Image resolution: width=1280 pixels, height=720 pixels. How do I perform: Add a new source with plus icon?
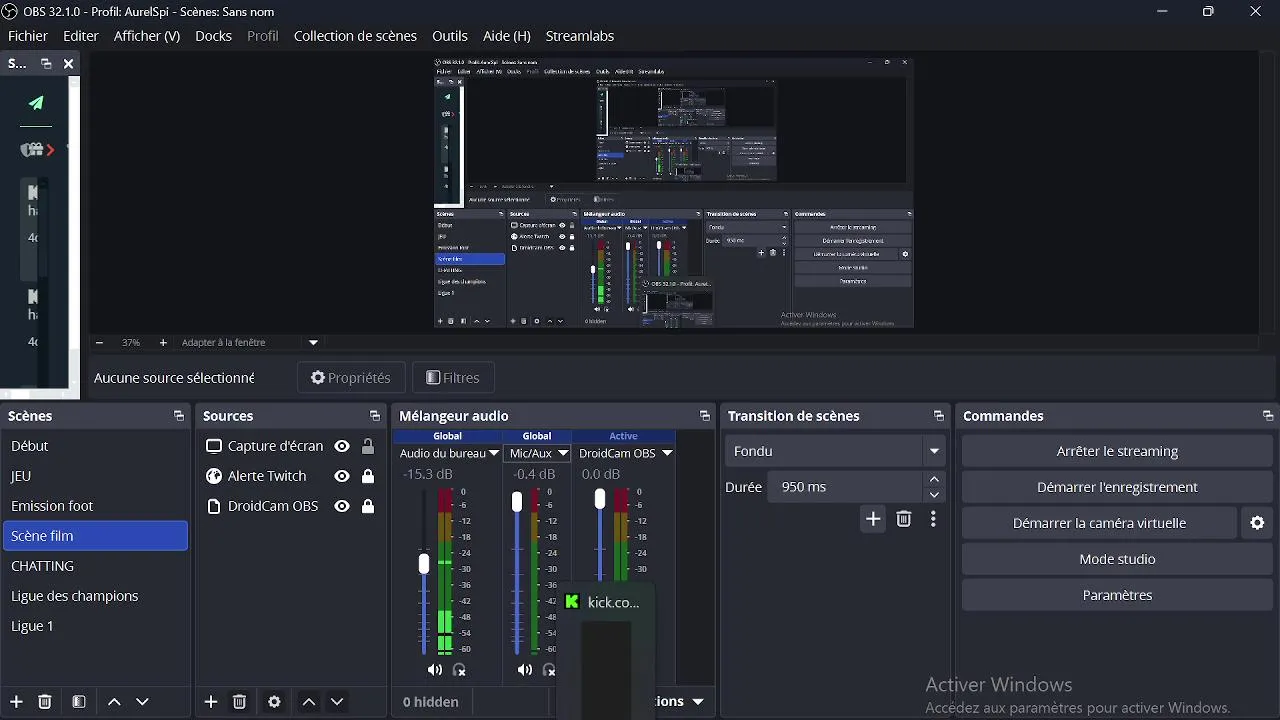(x=211, y=702)
